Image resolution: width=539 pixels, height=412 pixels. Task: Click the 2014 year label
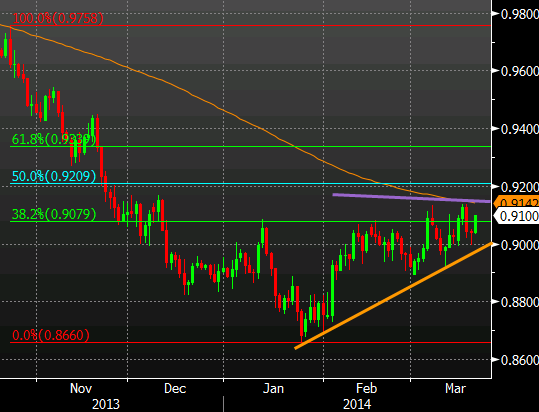pyautogui.click(x=357, y=404)
